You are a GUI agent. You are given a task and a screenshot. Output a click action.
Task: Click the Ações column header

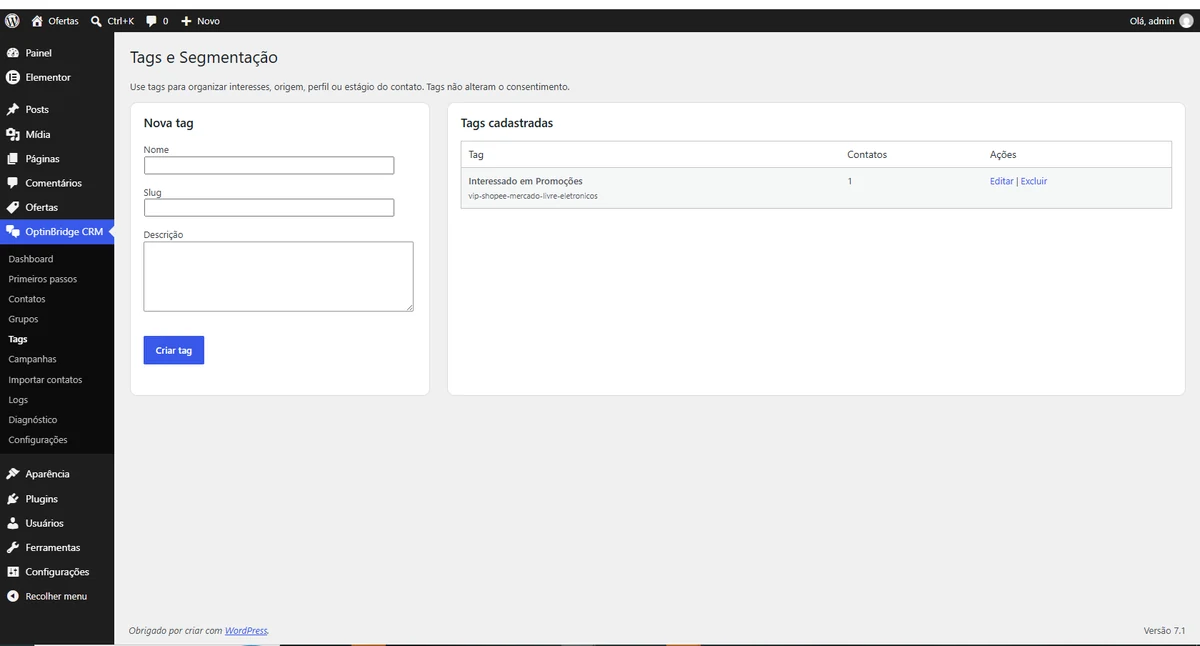point(1003,155)
